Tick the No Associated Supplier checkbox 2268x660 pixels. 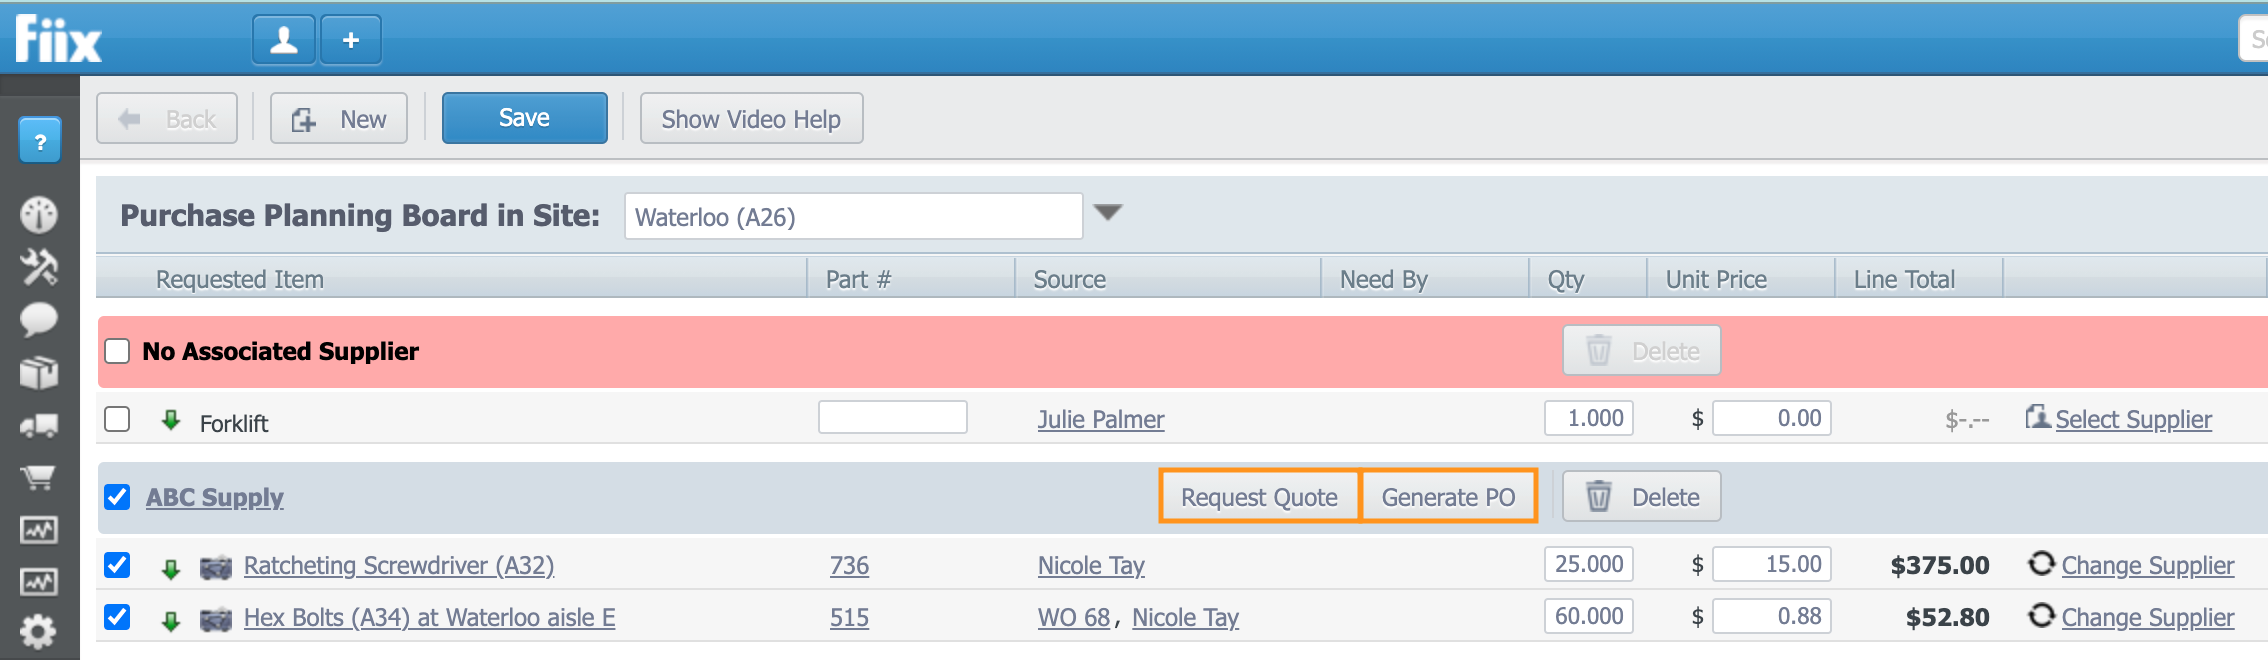(x=118, y=351)
